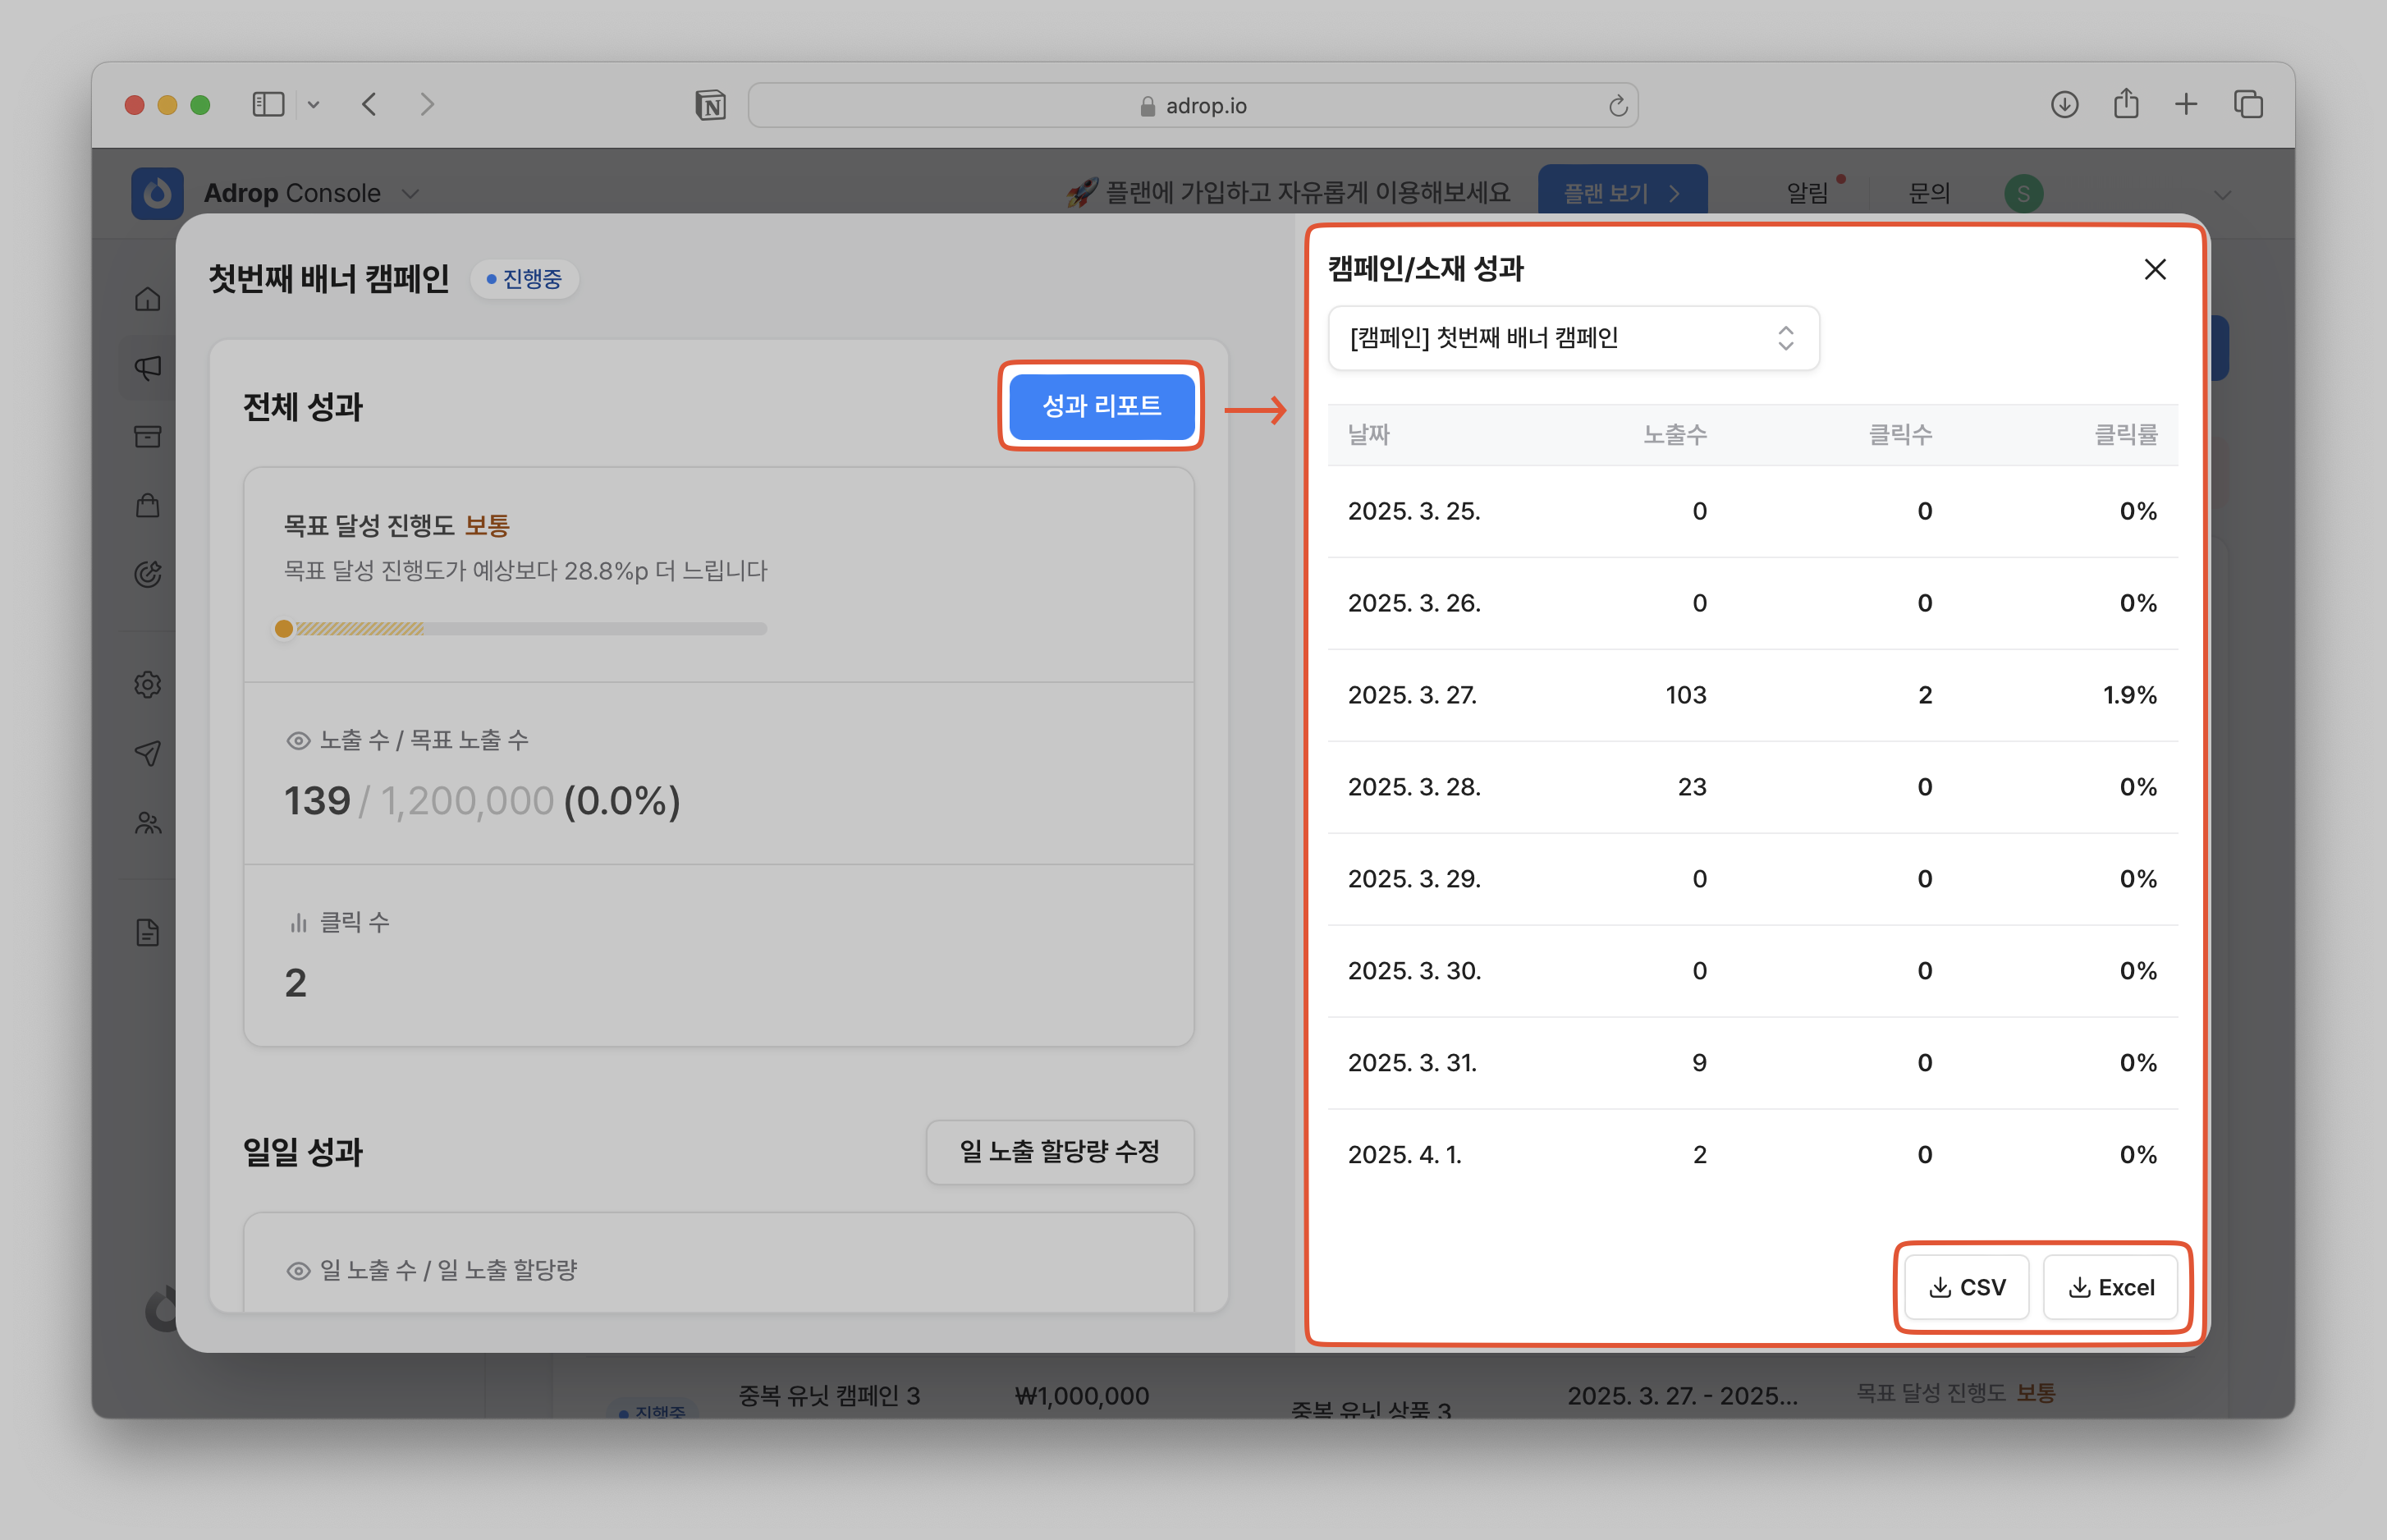The width and height of the screenshot is (2387, 1540).
Task: Open the megaphone campaigns icon in sidebar
Action: [148, 368]
